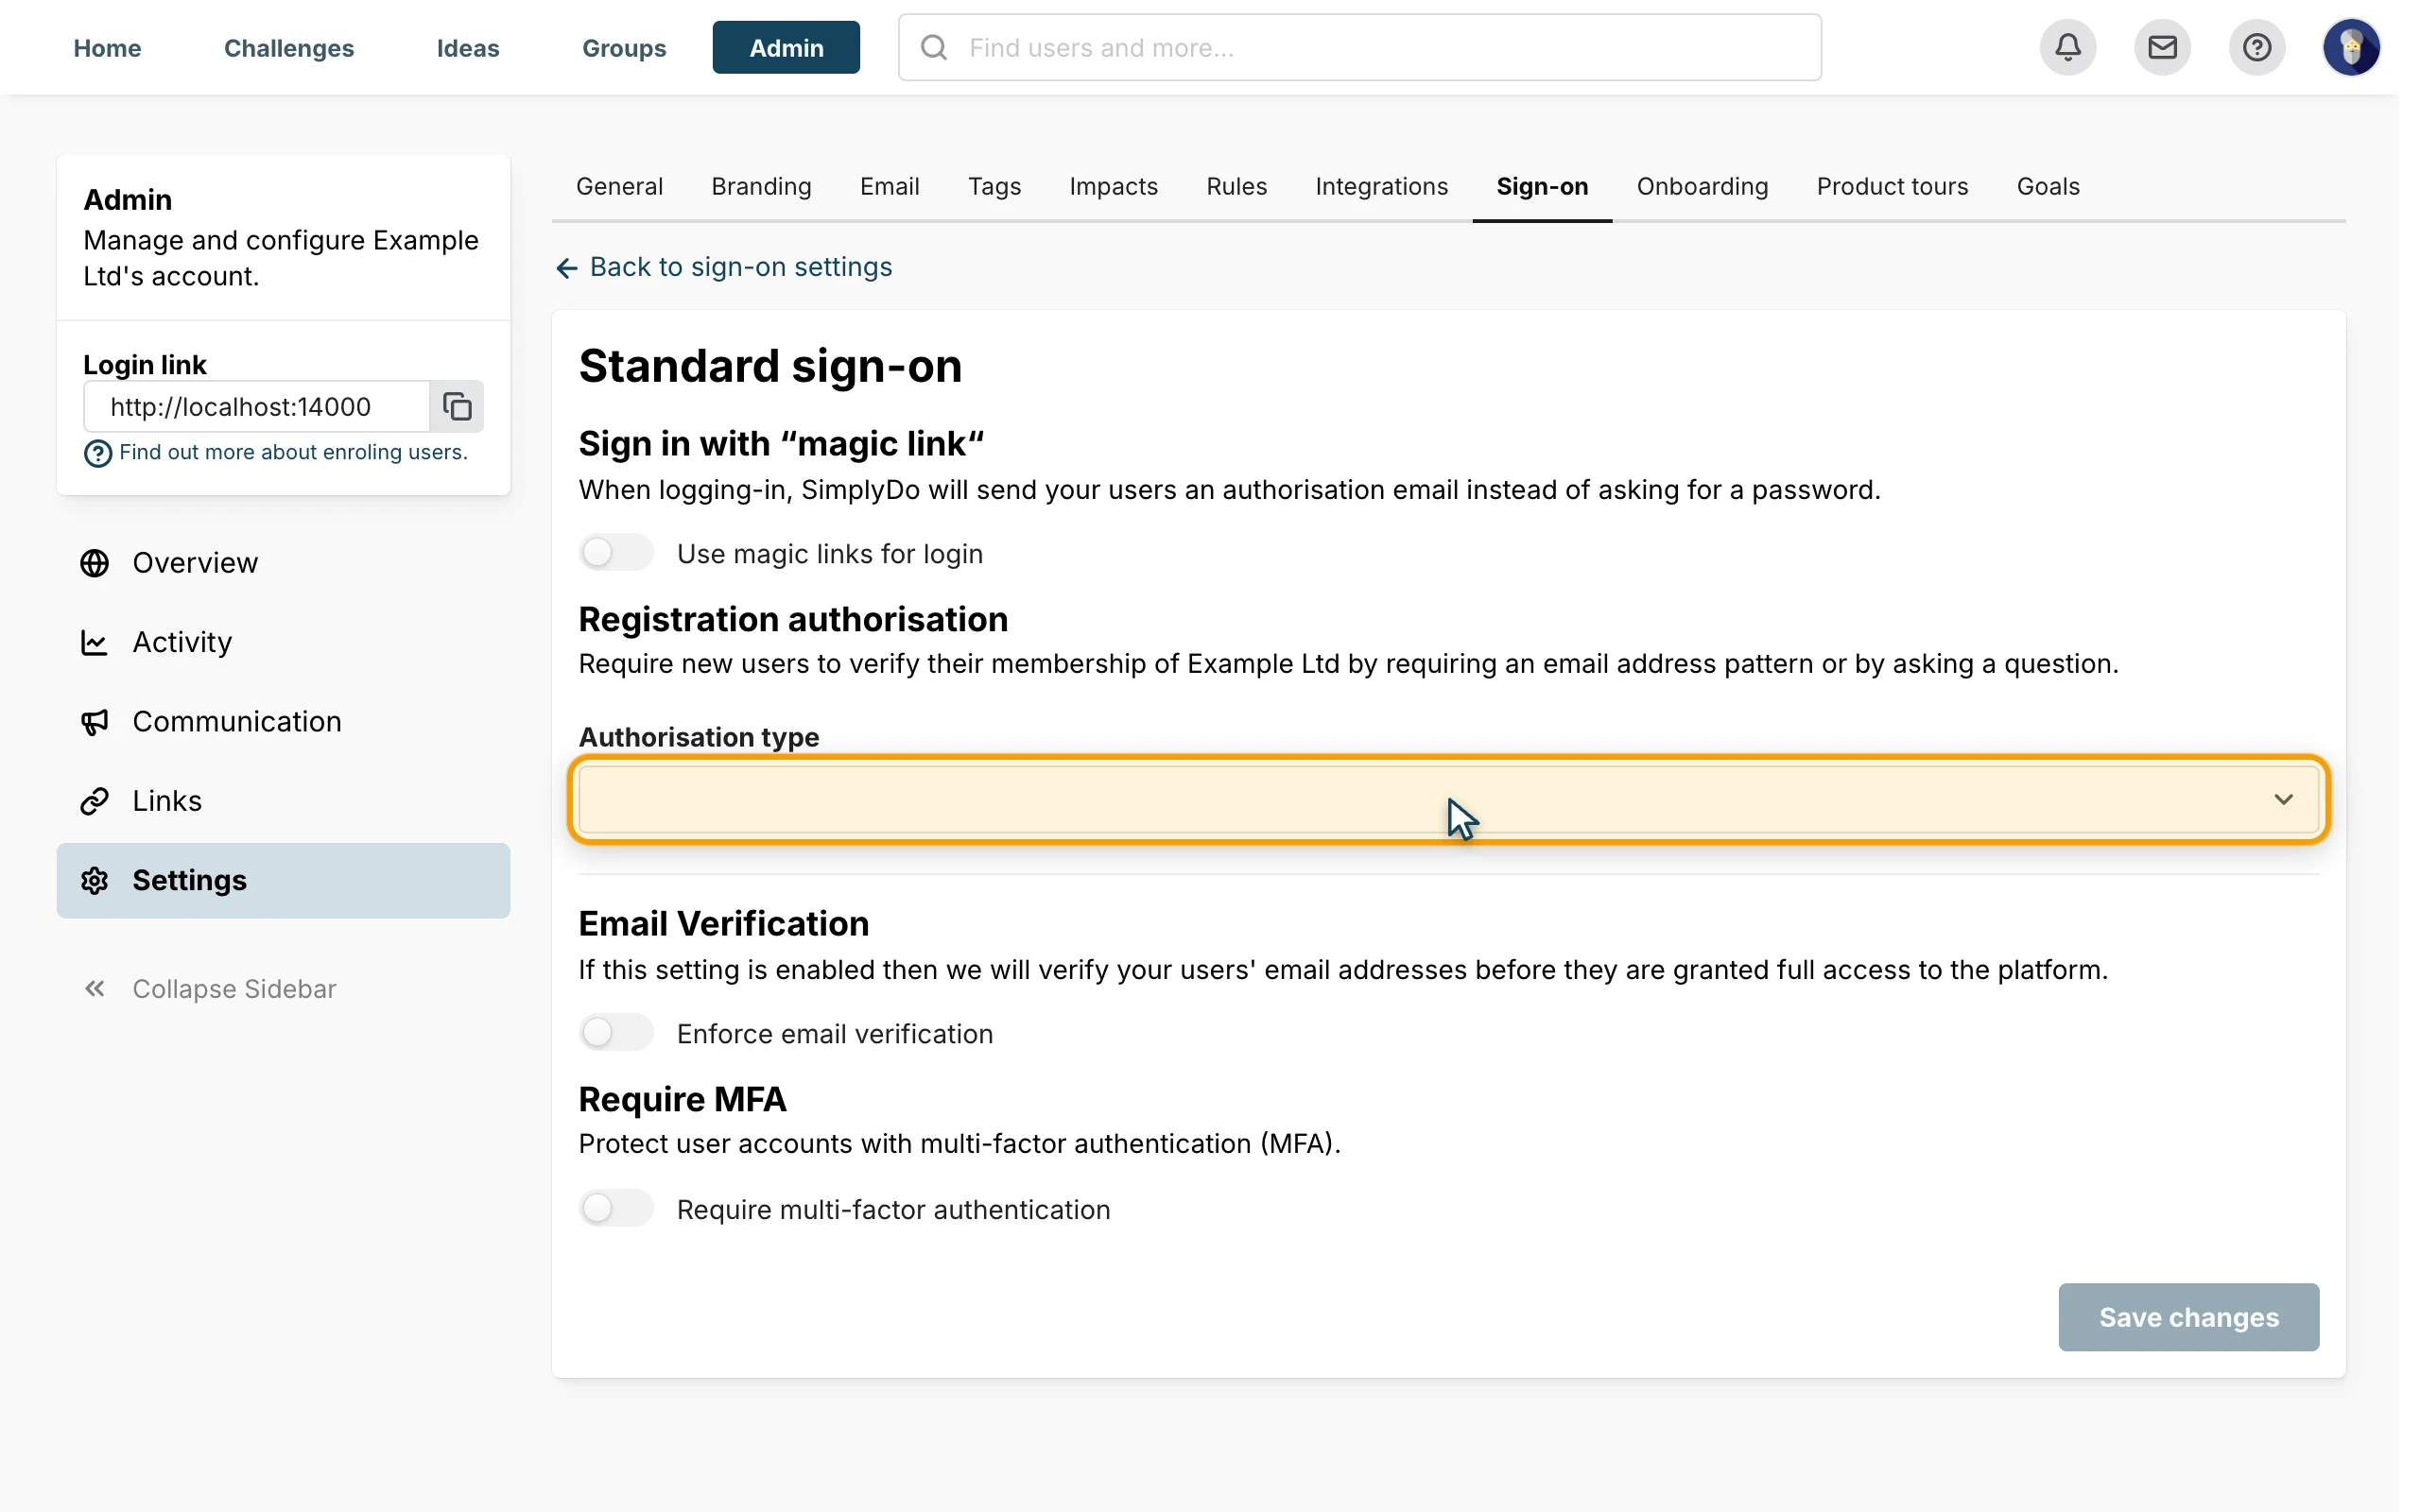2420x1512 pixels.
Task: Click the back arrow icon before sign-on settings
Action: tap(567, 267)
